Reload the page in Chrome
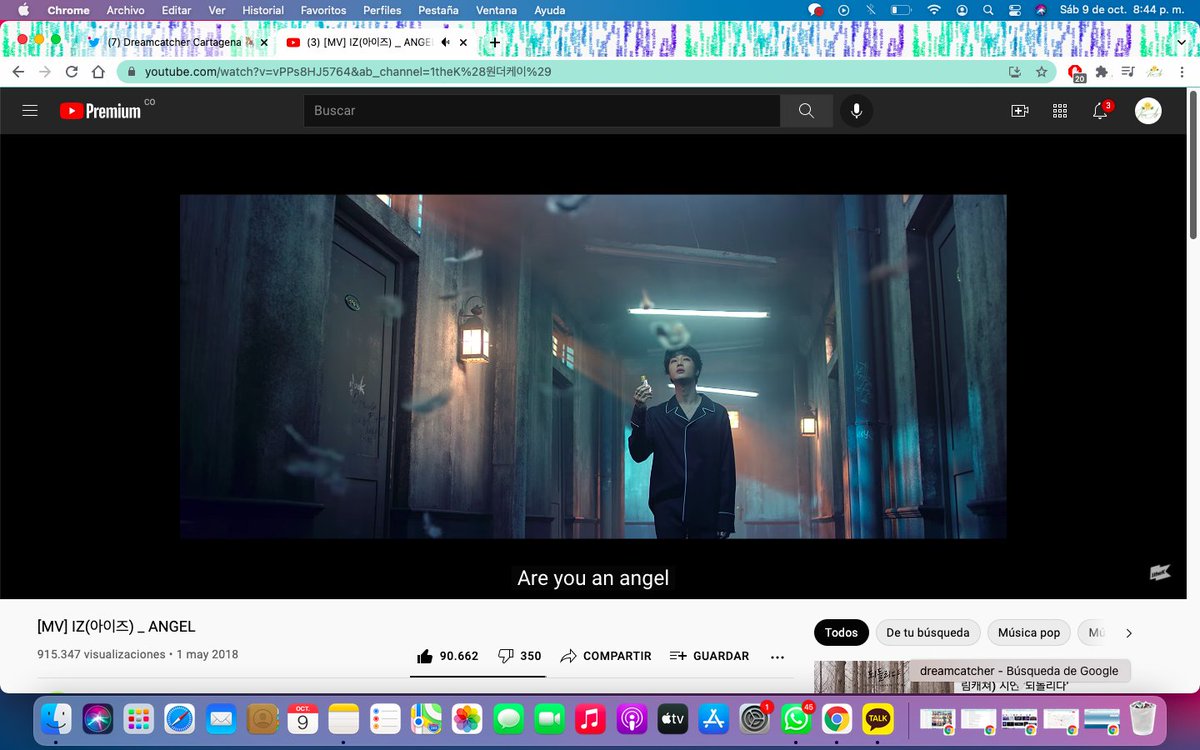Viewport: 1200px width, 750px height. click(71, 72)
